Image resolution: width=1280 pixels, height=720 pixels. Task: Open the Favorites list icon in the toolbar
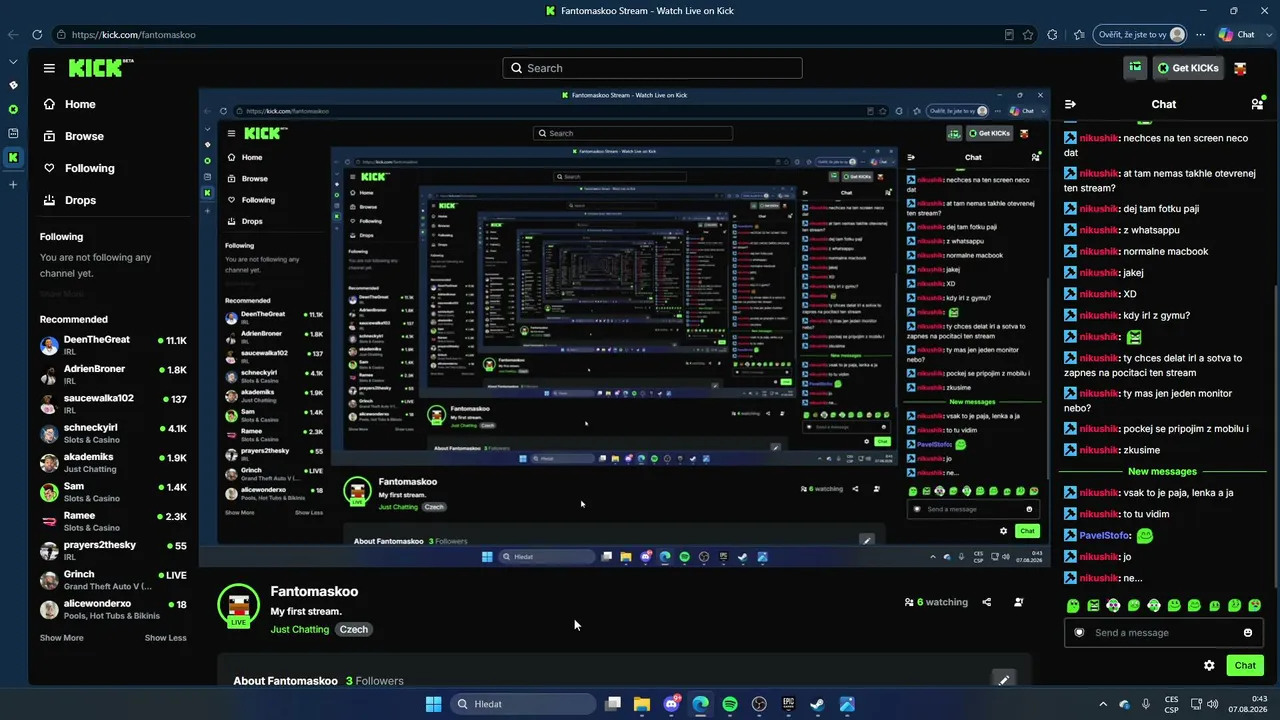coord(1079,35)
